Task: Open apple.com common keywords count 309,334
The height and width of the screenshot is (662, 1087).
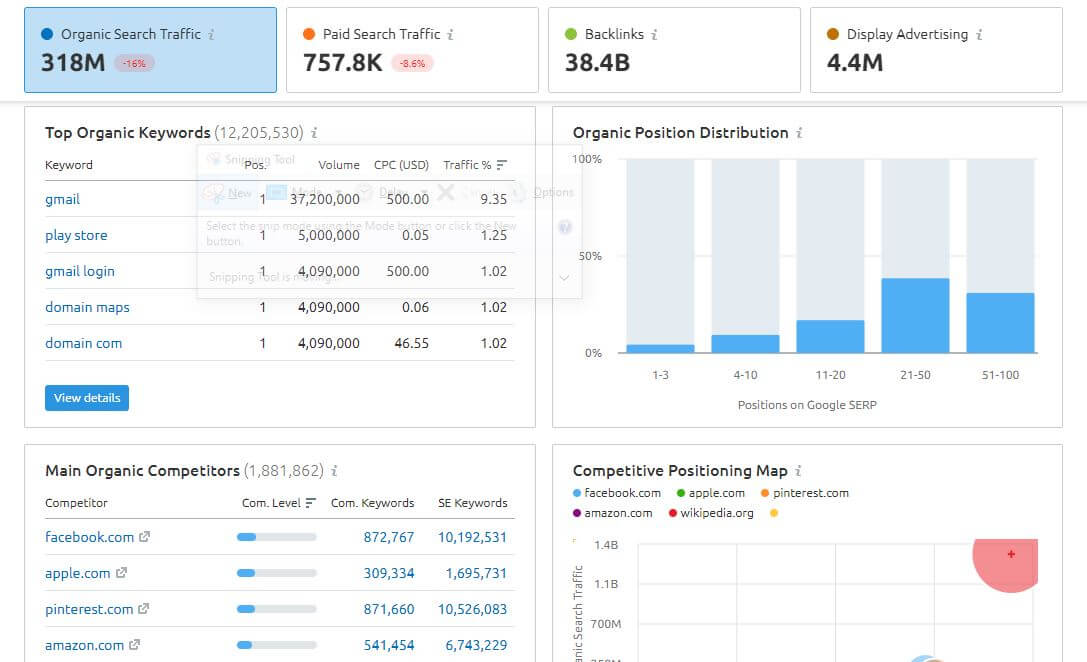Action: [389, 573]
